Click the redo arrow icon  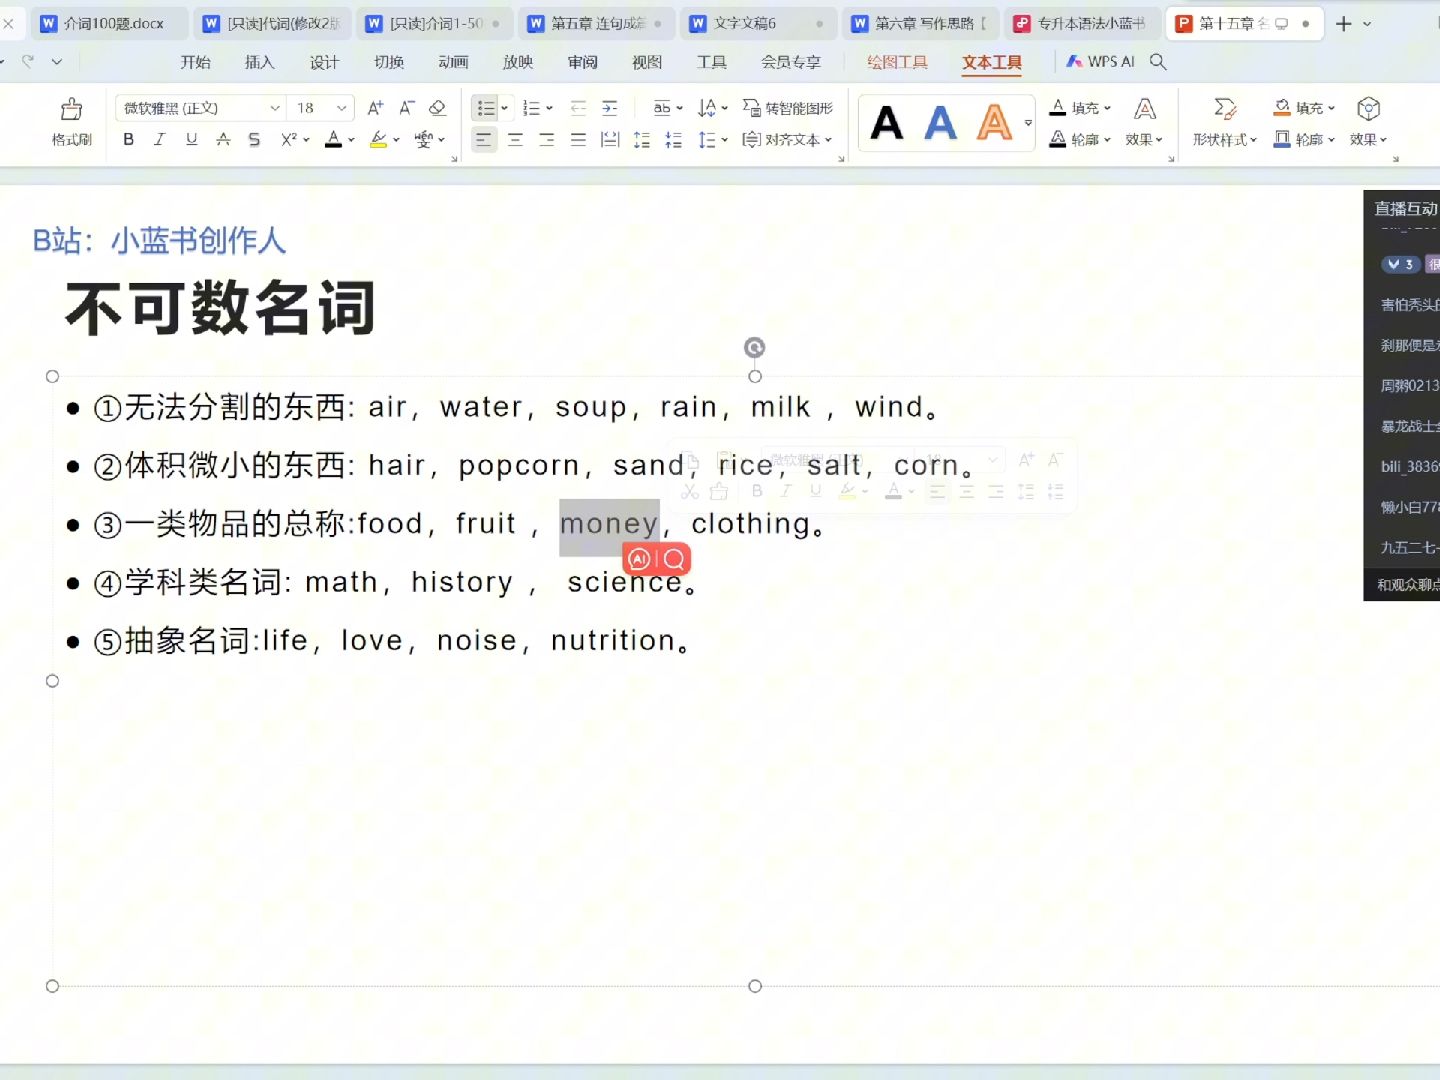coord(28,62)
